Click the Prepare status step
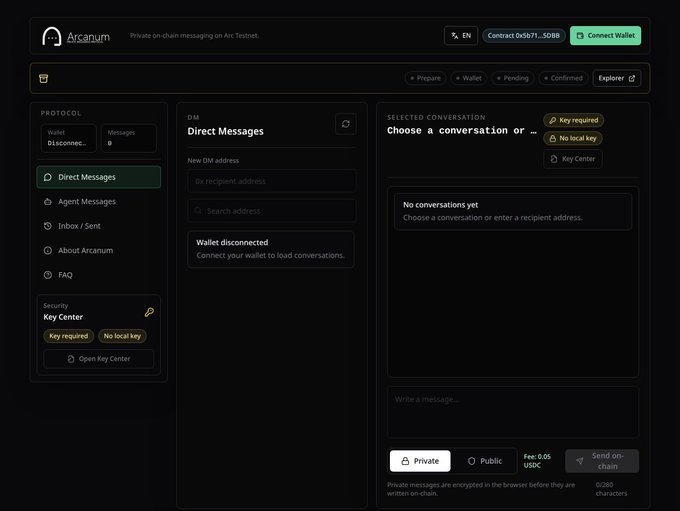680x511 pixels. coord(425,78)
